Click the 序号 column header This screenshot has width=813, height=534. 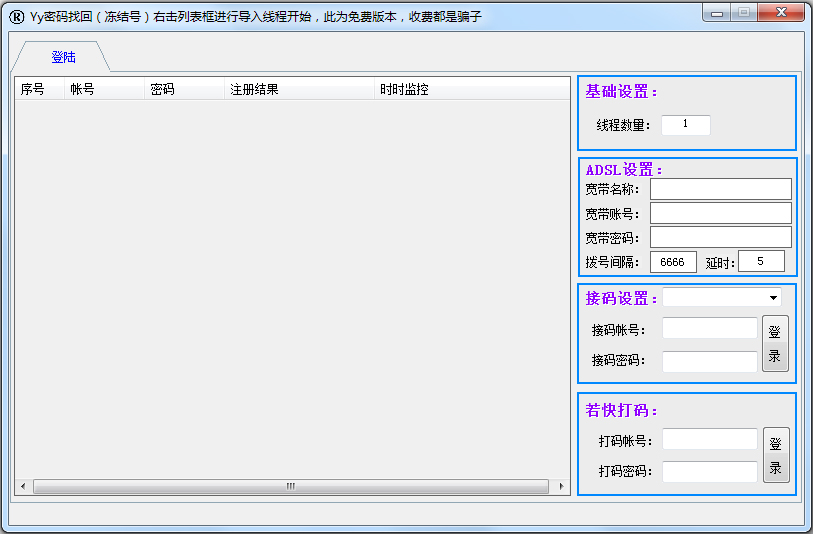click(39, 89)
